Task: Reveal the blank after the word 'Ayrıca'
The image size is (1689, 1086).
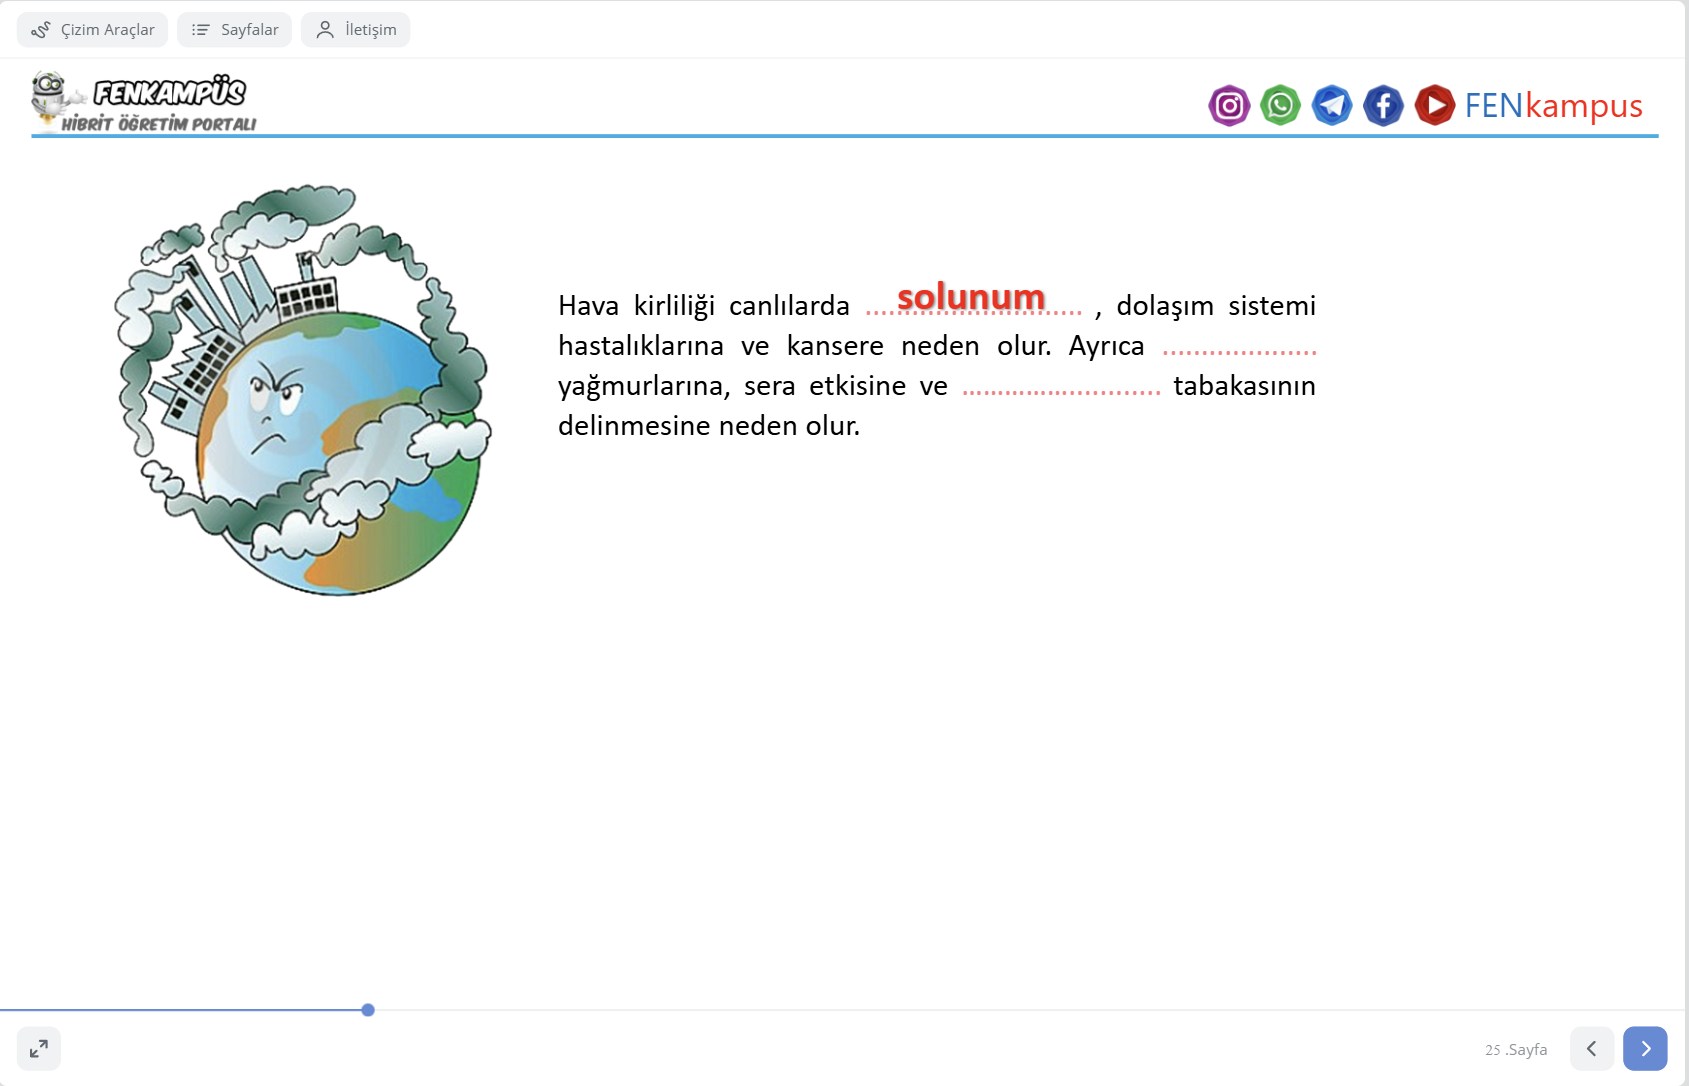Action: [x=1239, y=350]
